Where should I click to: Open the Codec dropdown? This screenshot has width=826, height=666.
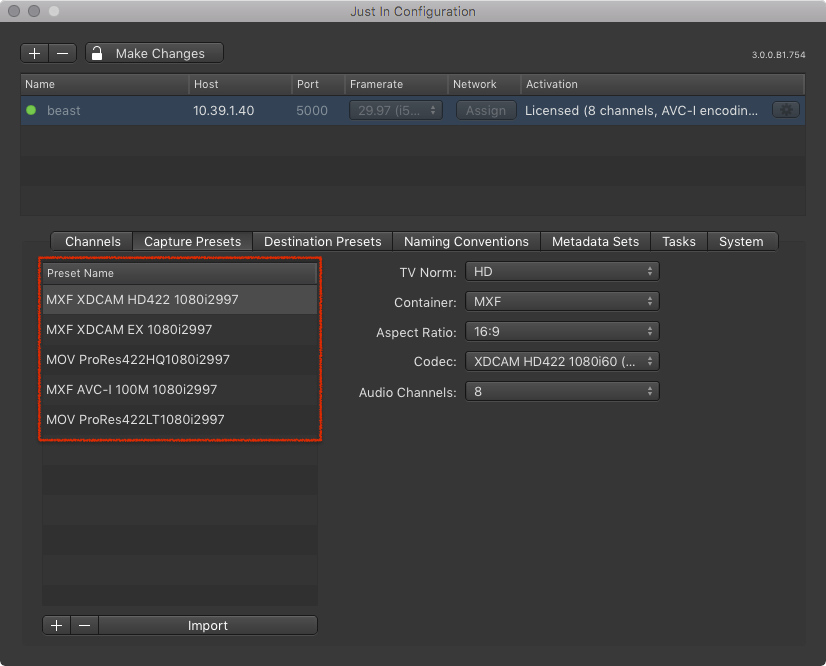tap(562, 361)
